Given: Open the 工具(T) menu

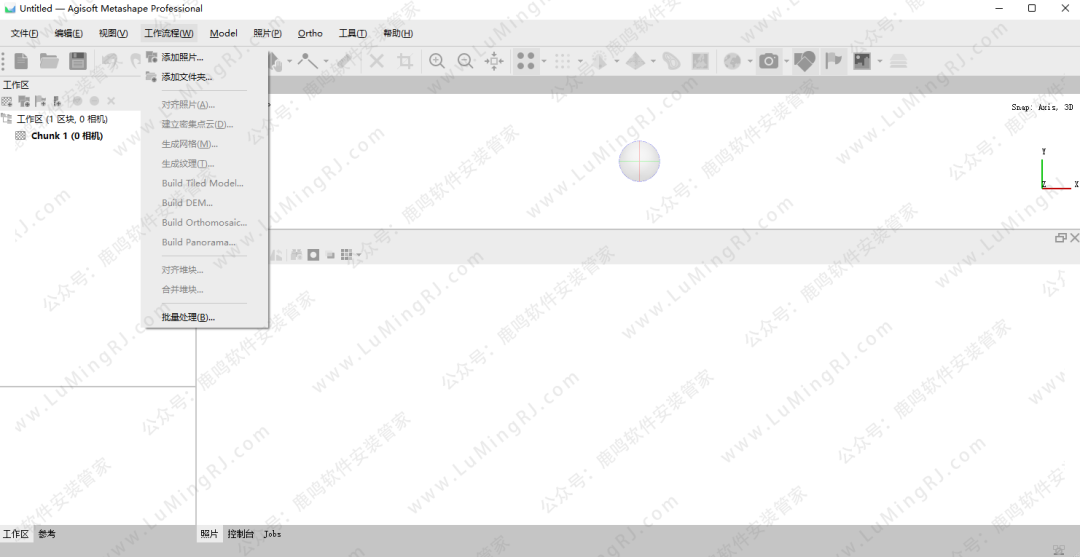Looking at the screenshot, I should point(353,34).
